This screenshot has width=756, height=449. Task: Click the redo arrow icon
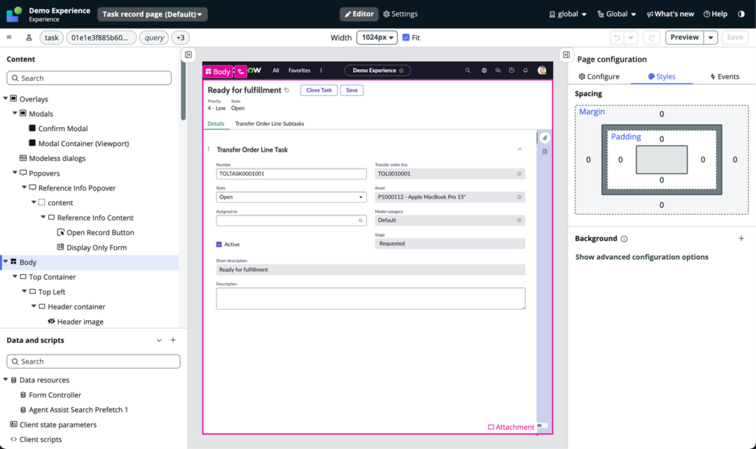[651, 38]
